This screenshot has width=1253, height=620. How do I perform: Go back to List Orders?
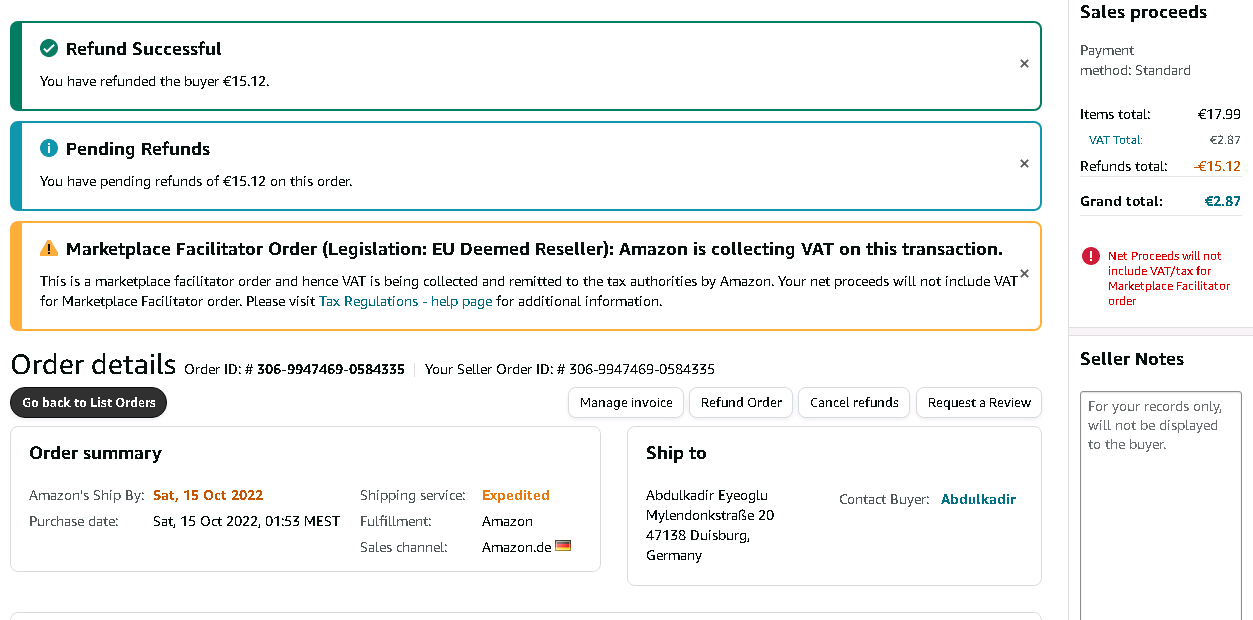(89, 402)
